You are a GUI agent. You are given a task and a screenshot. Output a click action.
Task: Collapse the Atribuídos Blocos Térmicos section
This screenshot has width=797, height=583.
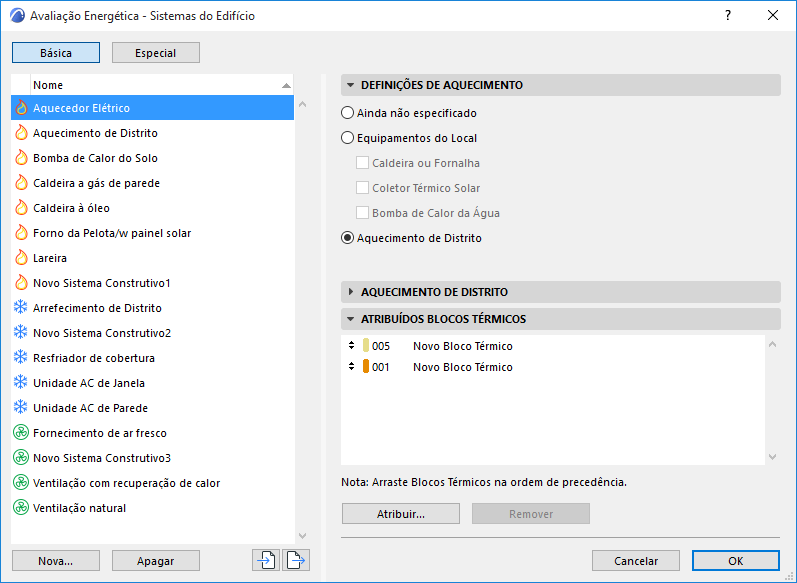click(351, 319)
